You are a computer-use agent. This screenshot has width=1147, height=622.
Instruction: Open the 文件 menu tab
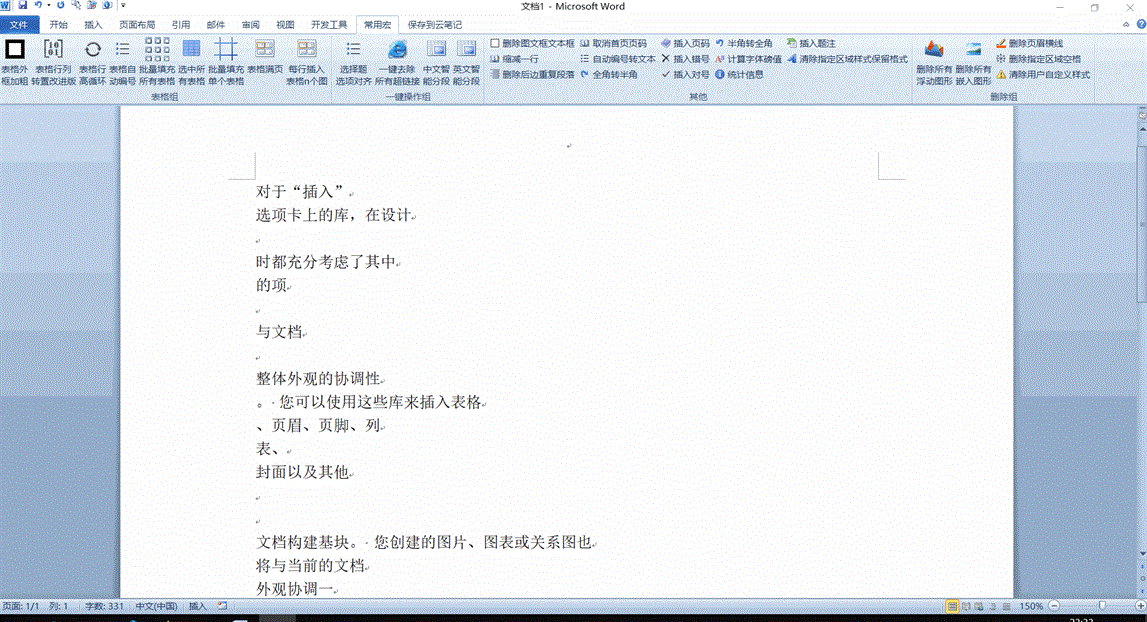19,24
